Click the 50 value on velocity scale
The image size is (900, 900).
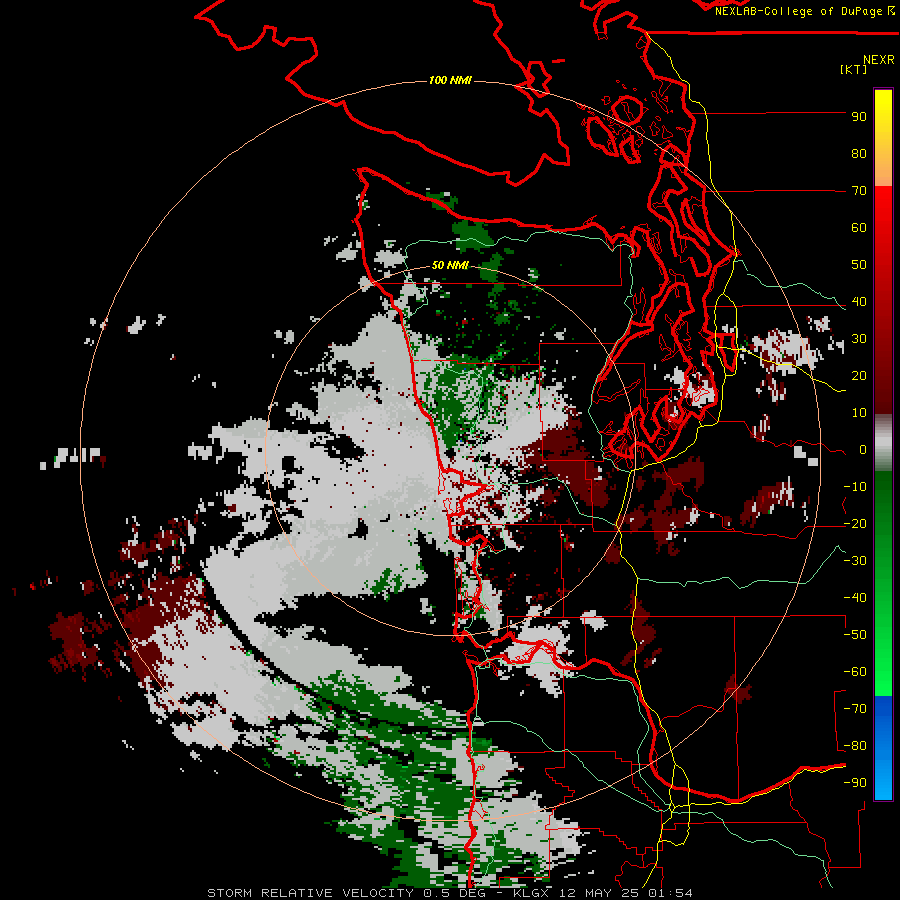point(859,265)
